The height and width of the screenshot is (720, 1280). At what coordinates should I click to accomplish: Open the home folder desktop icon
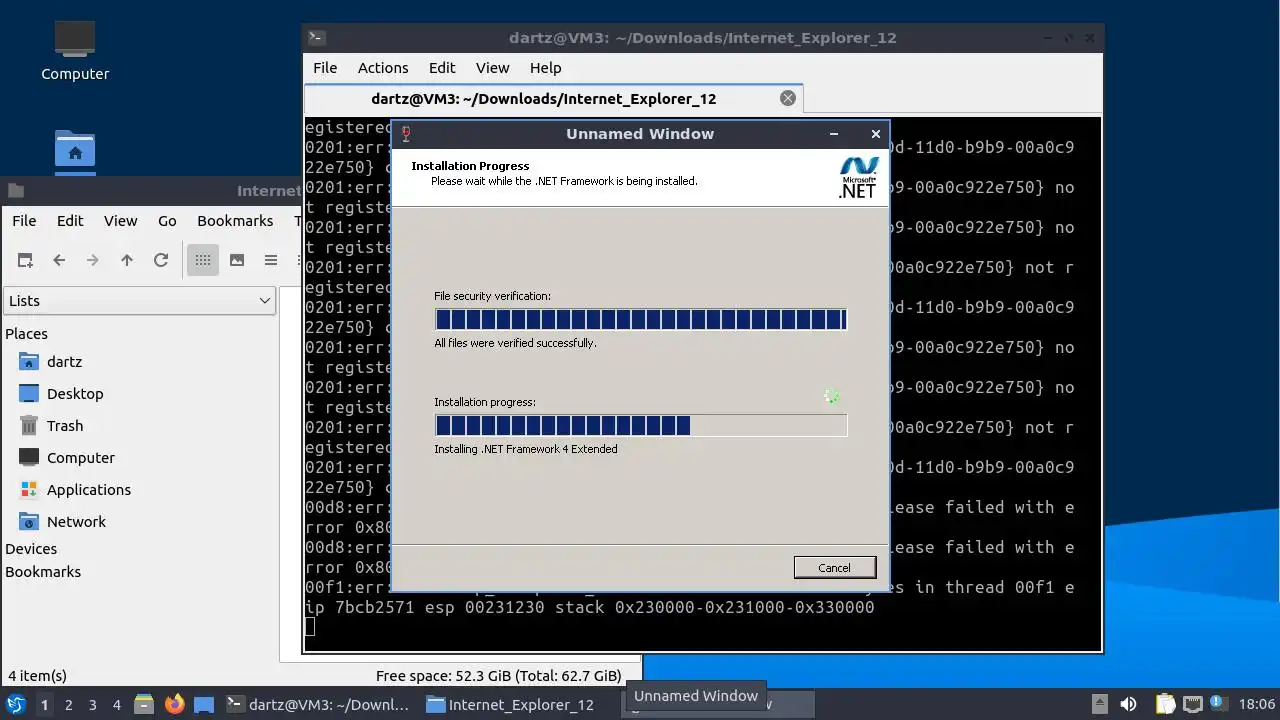[x=75, y=150]
